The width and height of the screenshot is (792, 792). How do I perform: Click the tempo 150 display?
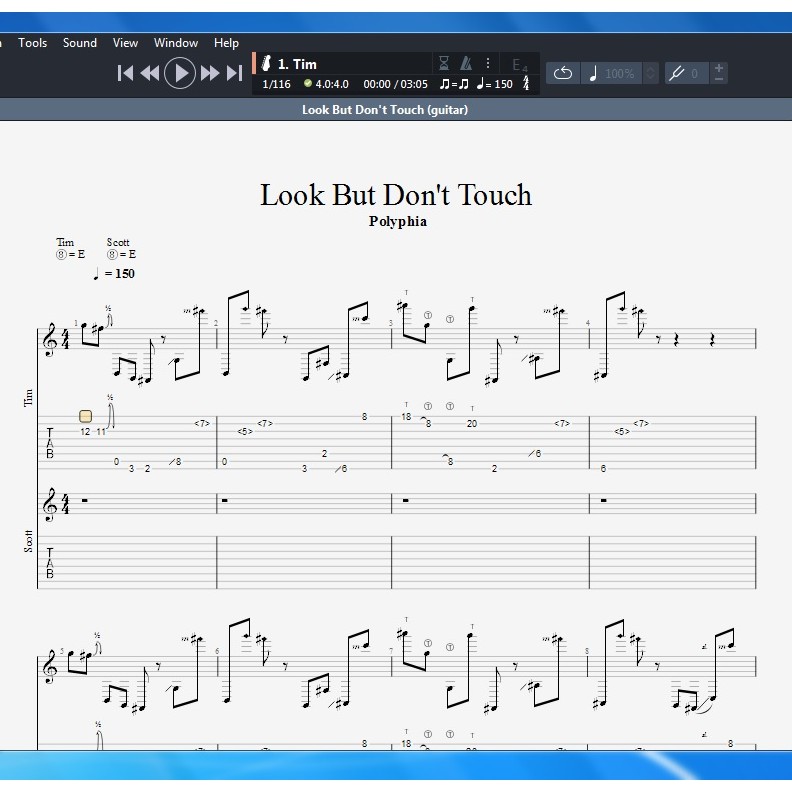point(495,84)
